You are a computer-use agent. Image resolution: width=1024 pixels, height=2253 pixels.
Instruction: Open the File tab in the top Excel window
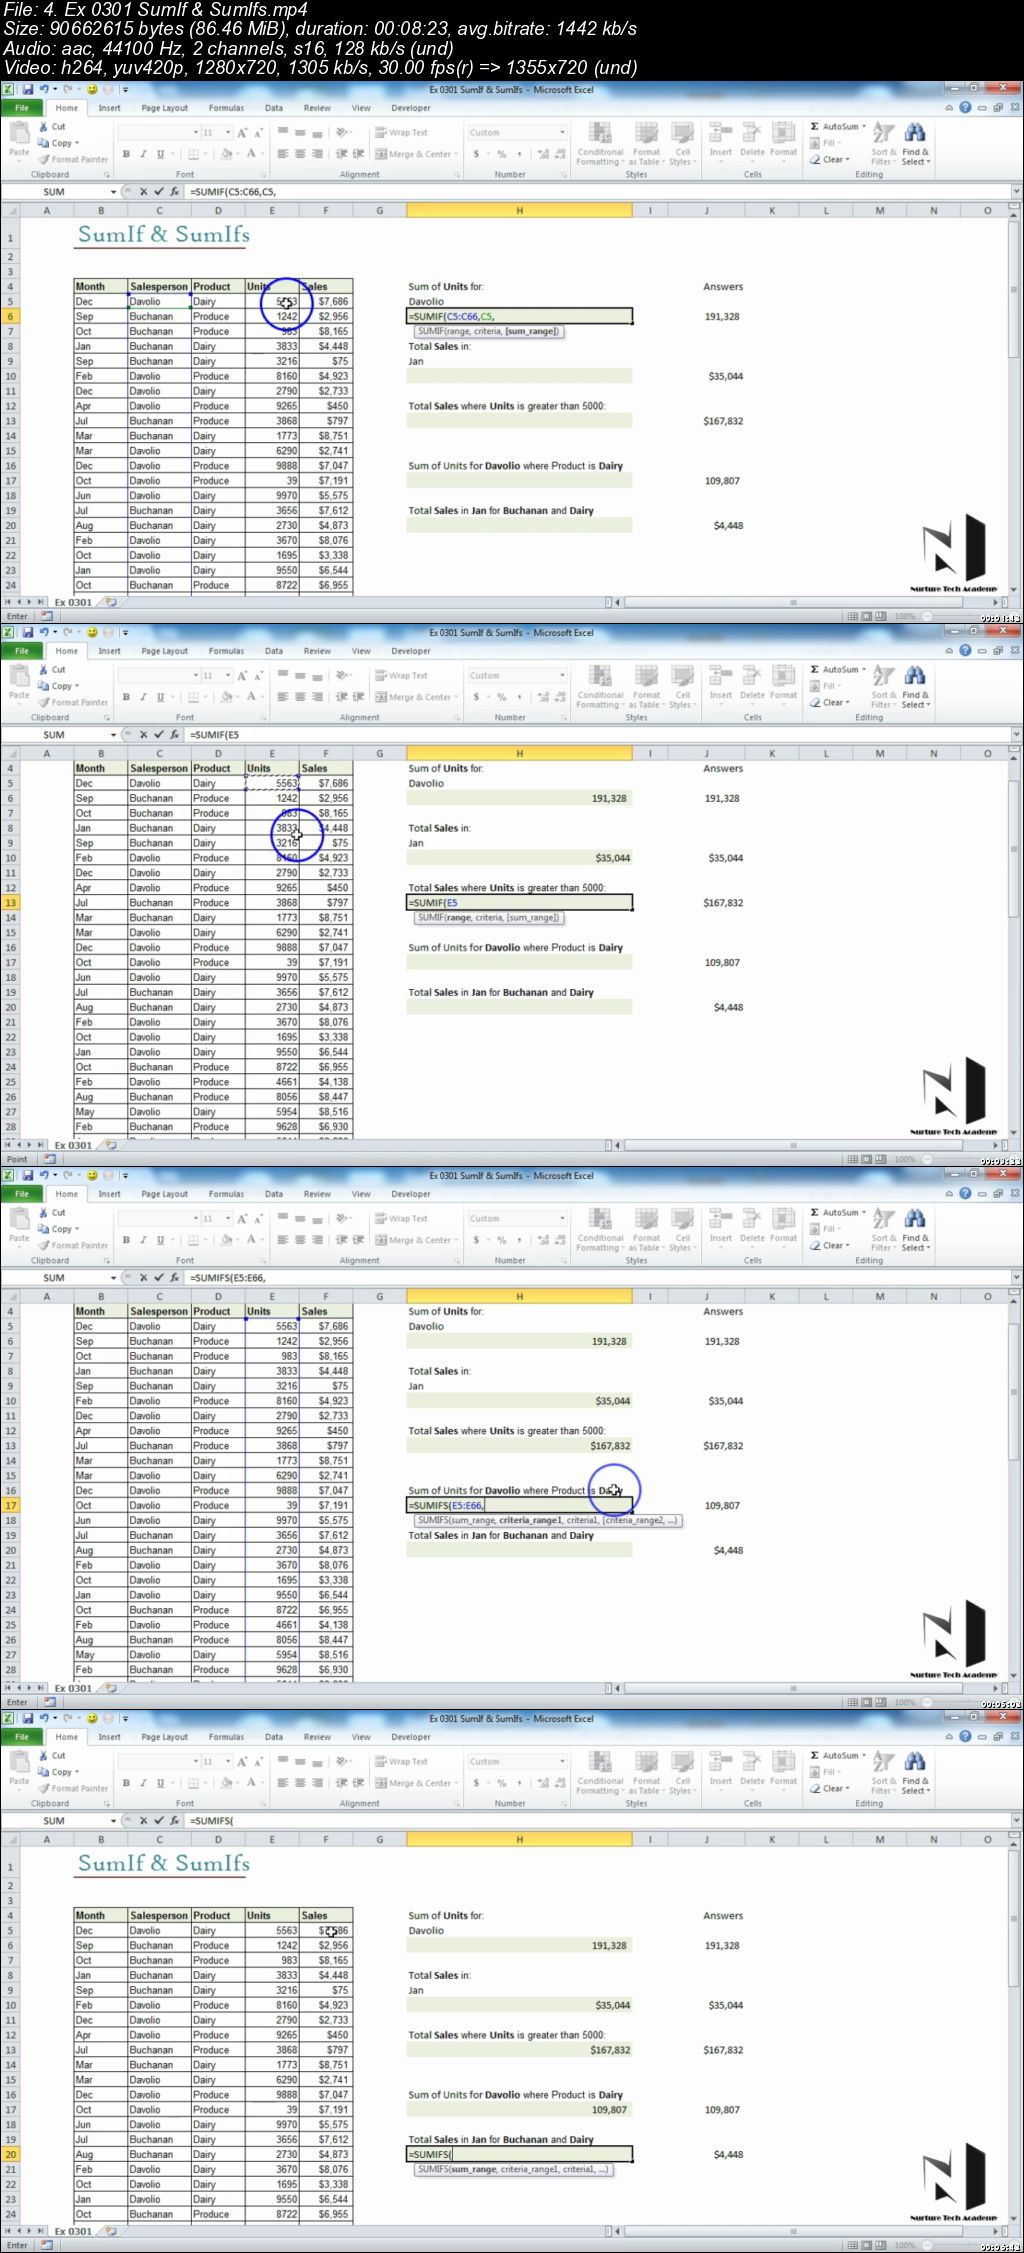point(21,108)
